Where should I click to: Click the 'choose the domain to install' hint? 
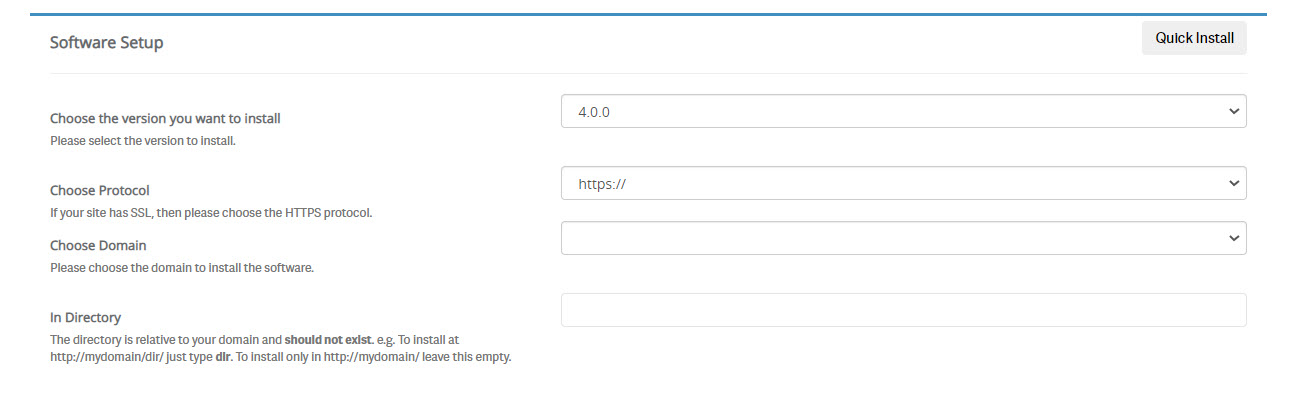pos(182,268)
